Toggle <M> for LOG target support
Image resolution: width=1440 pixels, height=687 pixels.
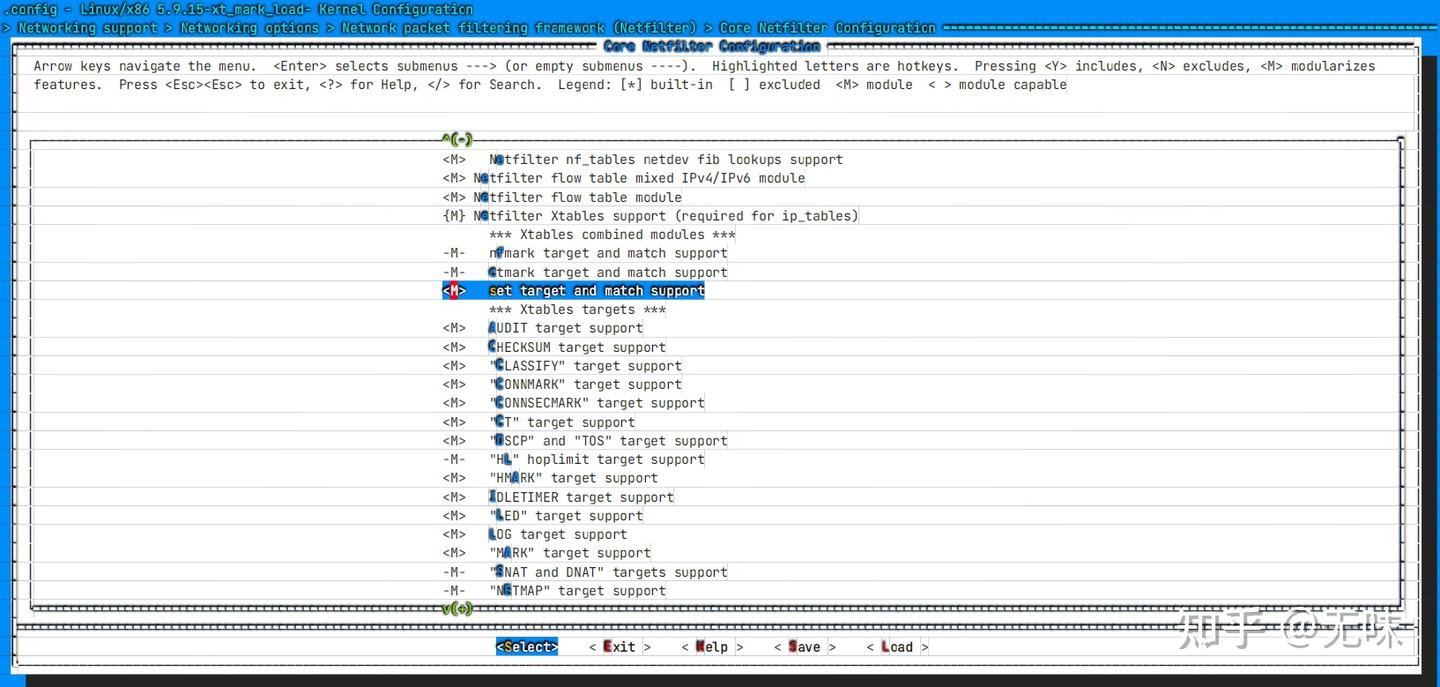tap(454, 535)
